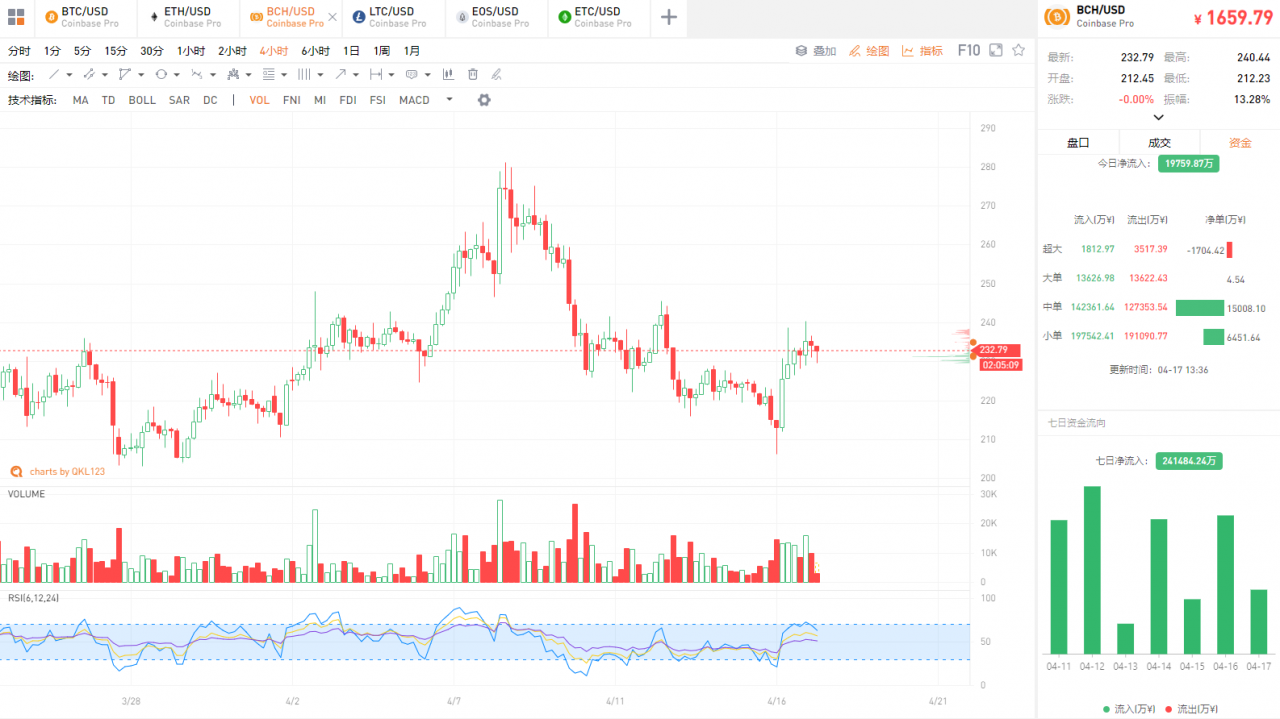Toggle the TD indicator
1280x719 pixels.
click(108, 100)
